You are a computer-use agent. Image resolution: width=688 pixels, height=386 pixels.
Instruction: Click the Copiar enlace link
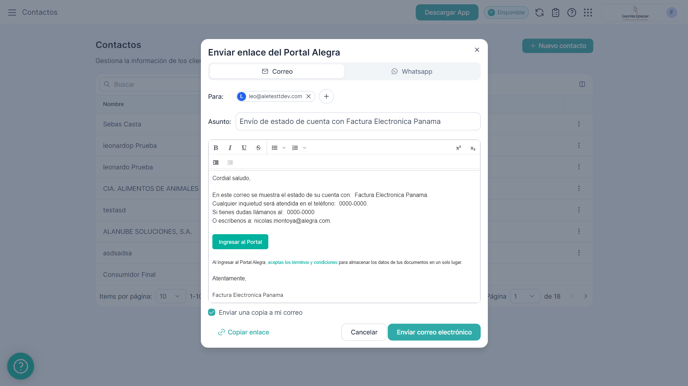click(x=244, y=332)
